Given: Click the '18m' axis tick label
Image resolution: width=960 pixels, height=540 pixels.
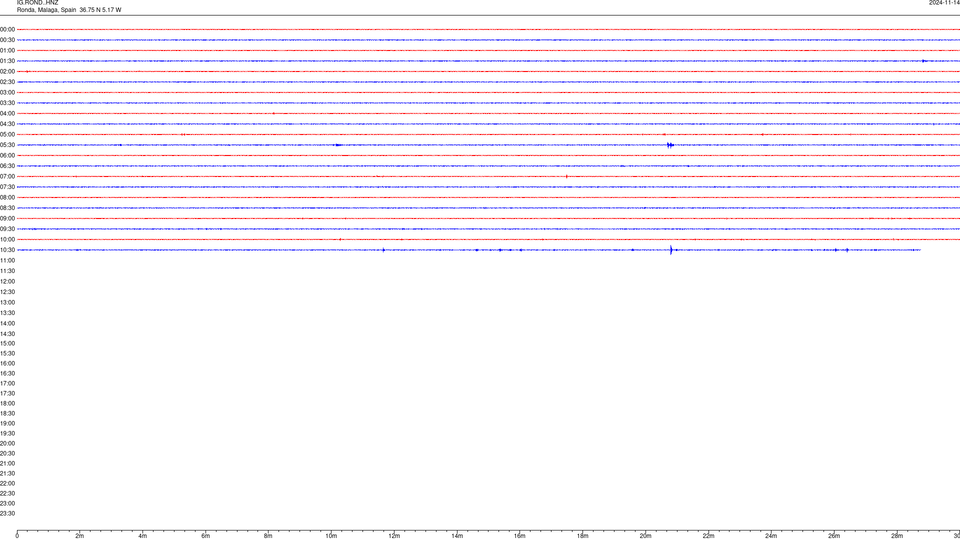Looking at the screenshot, I should pos(583,536).
